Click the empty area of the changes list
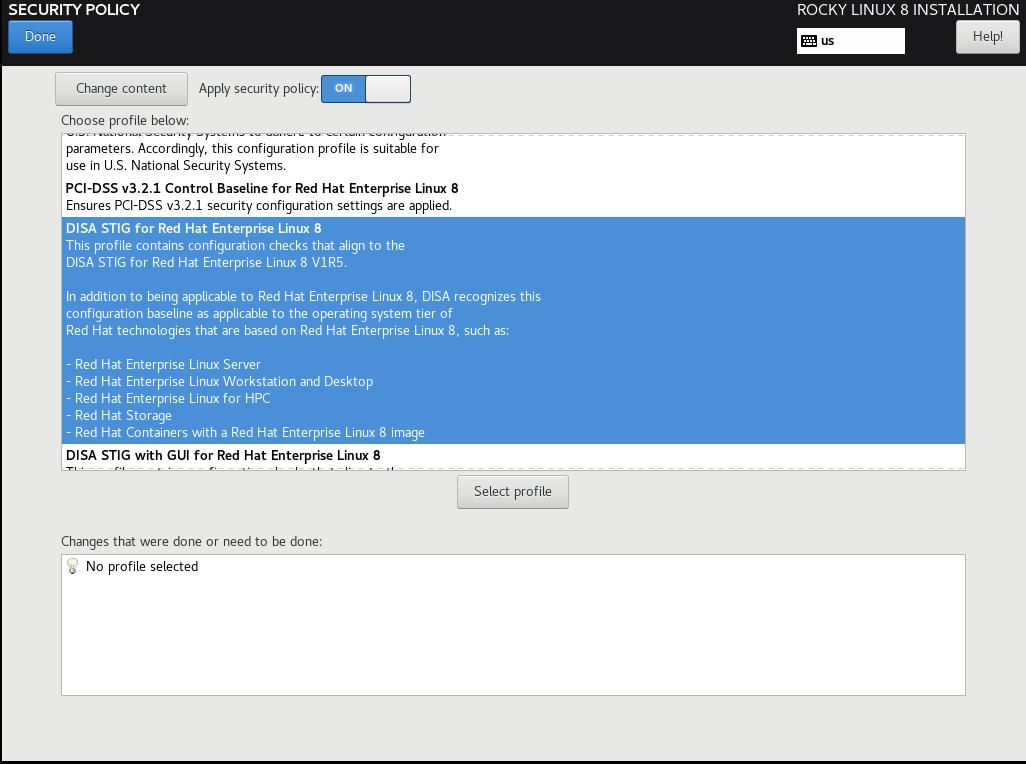Screen dimensions: 1026x764 point(512,640)
